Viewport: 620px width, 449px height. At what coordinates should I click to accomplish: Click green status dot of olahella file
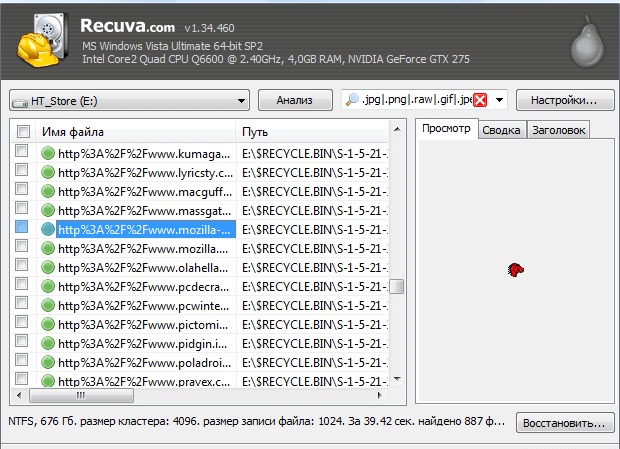[x=48, y=267]
